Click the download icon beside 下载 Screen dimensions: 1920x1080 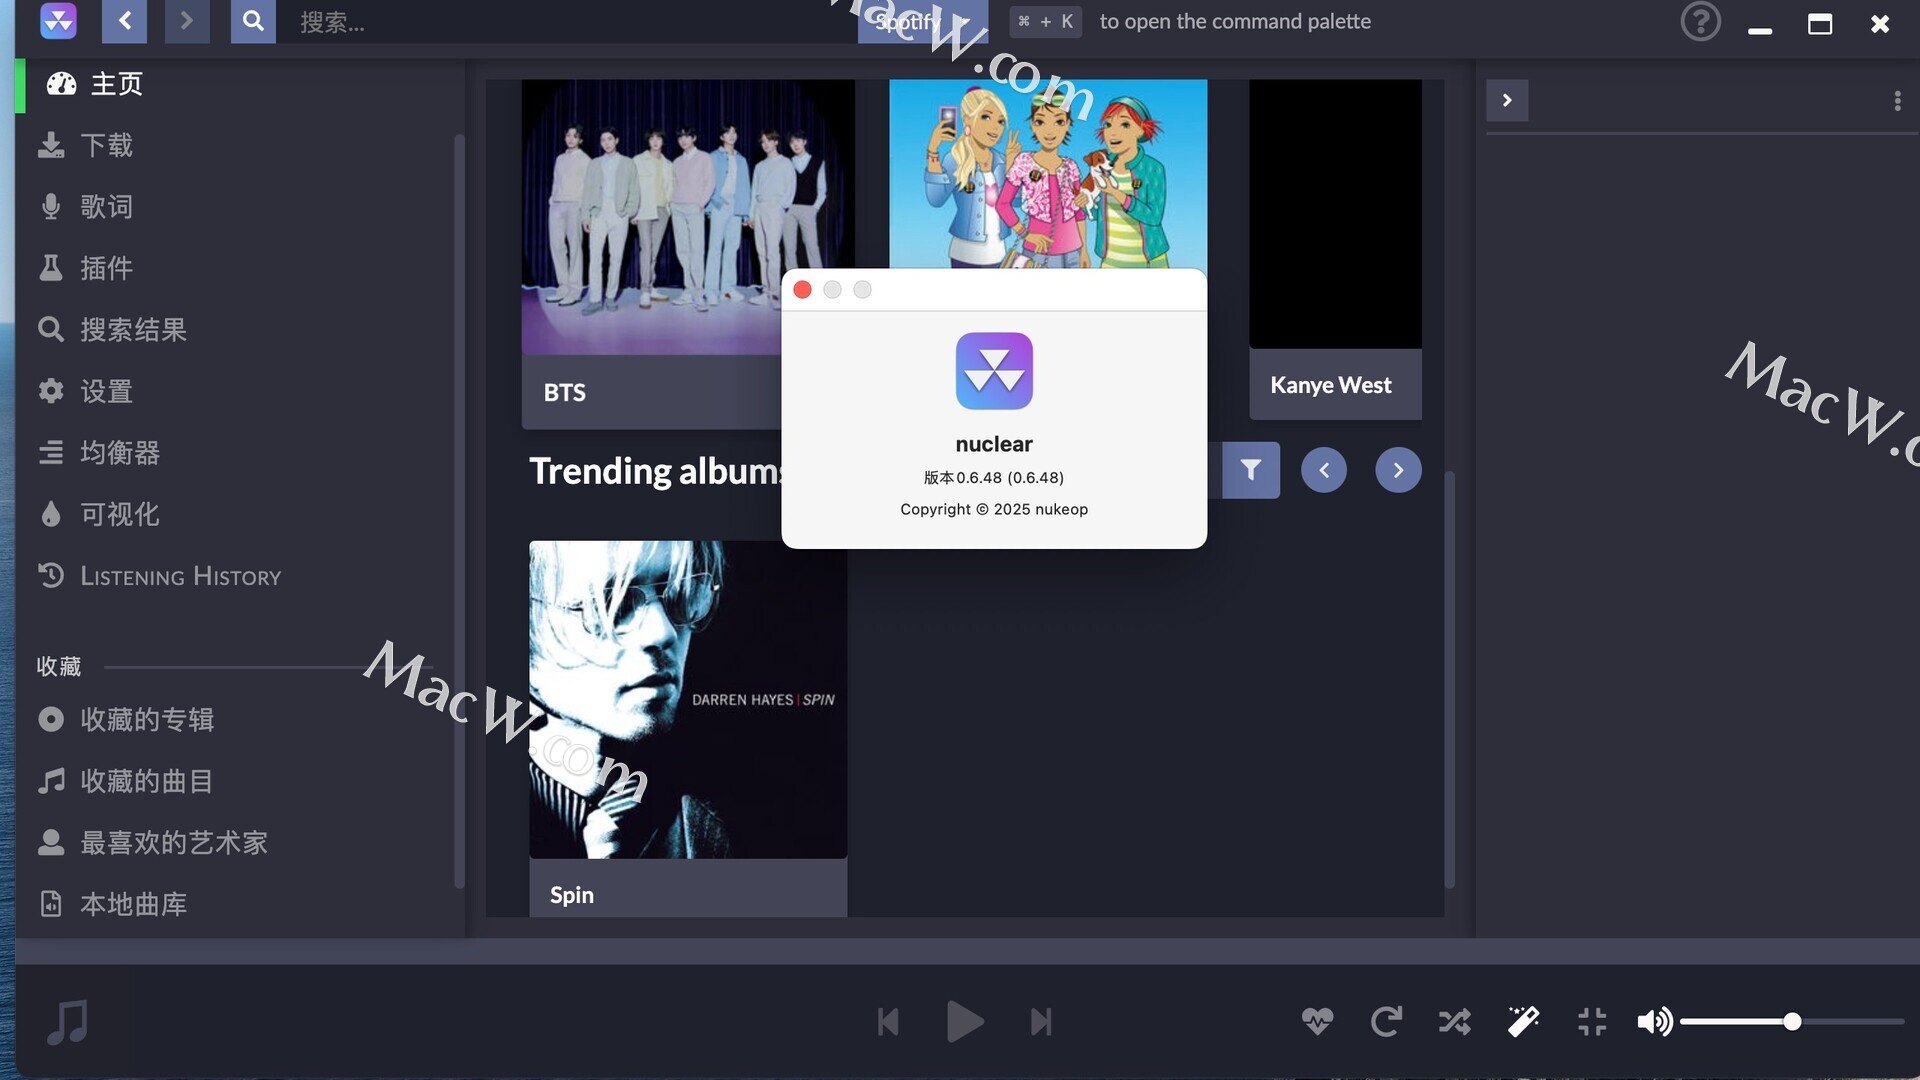pos(51,146)
